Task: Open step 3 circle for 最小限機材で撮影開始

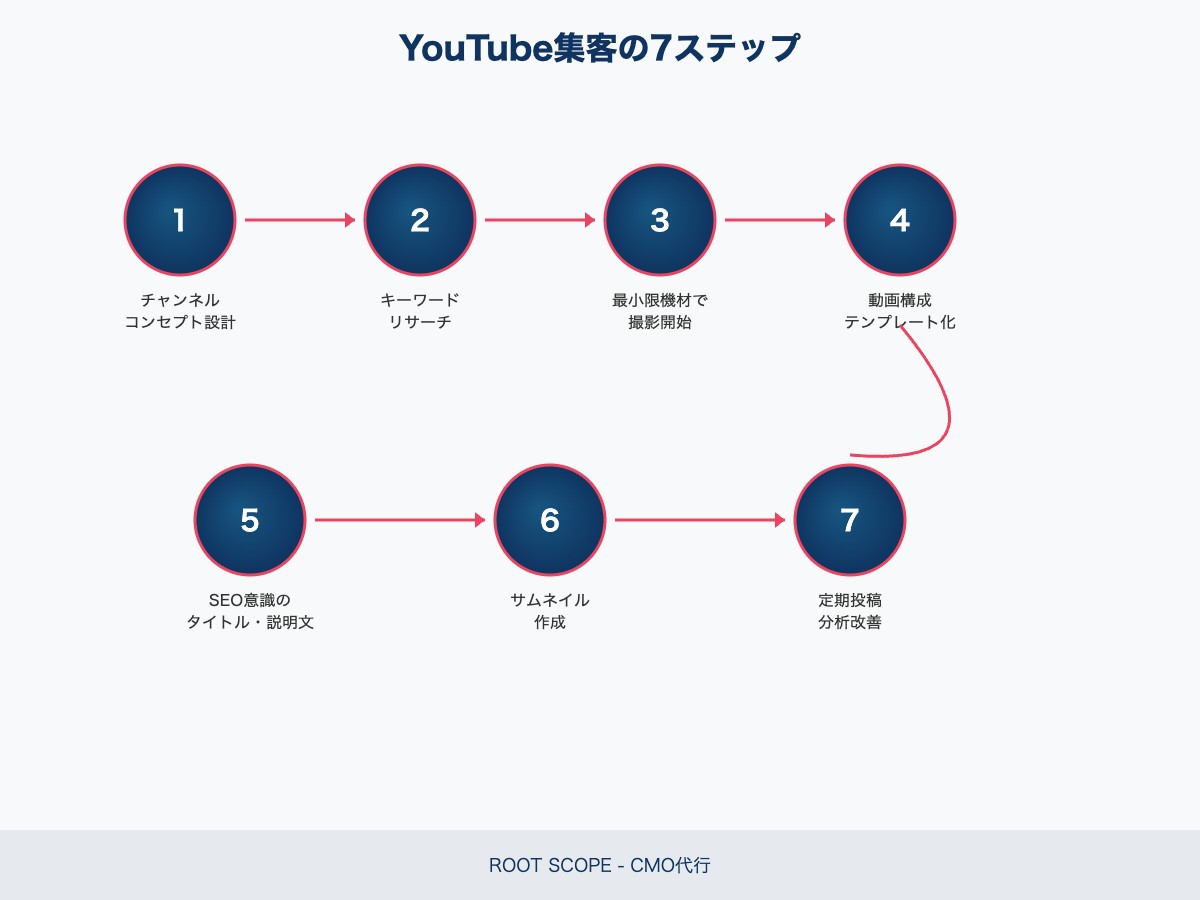Action: (658, 220)
